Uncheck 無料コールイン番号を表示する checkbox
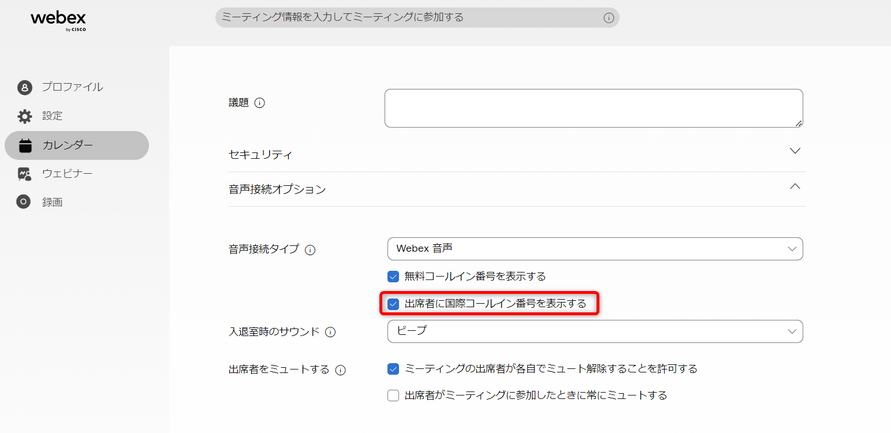This screenshot has width=891, height=433. coord(393,277)
